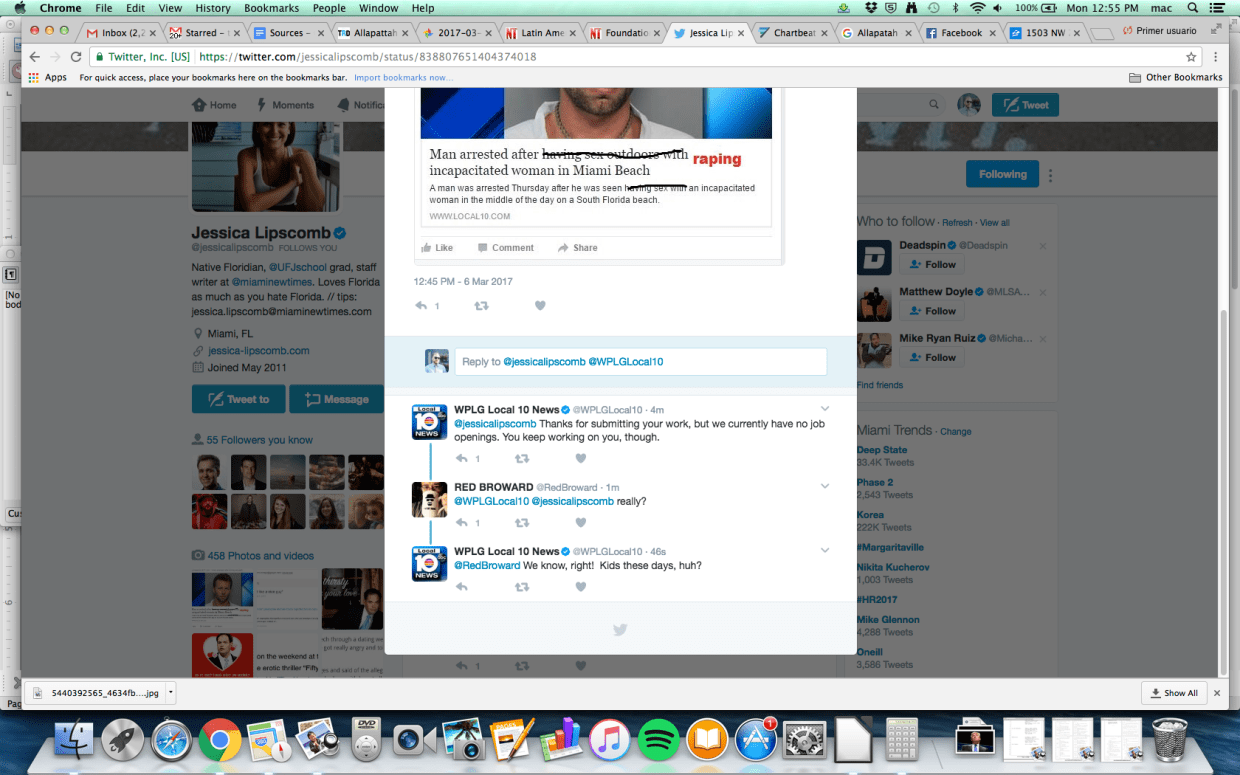Open Moments using the lightning bolt icon
Viewport: 1240px width, 775px height.
262,104
